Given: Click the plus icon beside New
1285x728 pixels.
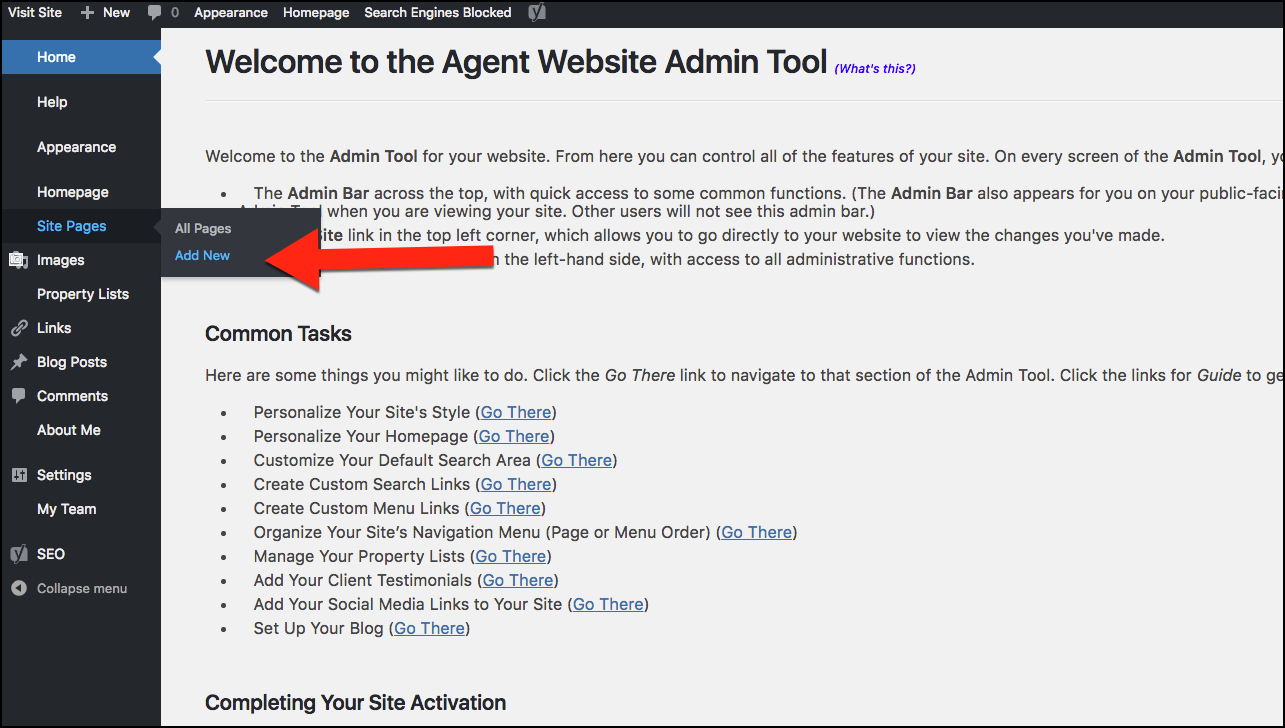Looking at the screenshot, I should [x=87, y=13].
